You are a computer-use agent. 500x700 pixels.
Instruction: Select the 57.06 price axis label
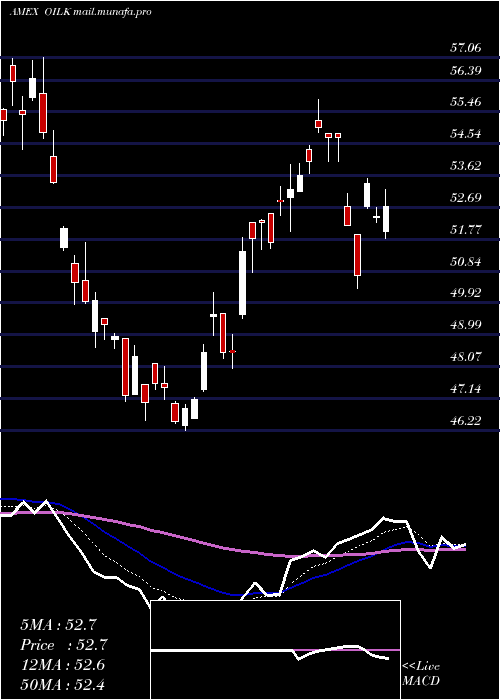466,47
